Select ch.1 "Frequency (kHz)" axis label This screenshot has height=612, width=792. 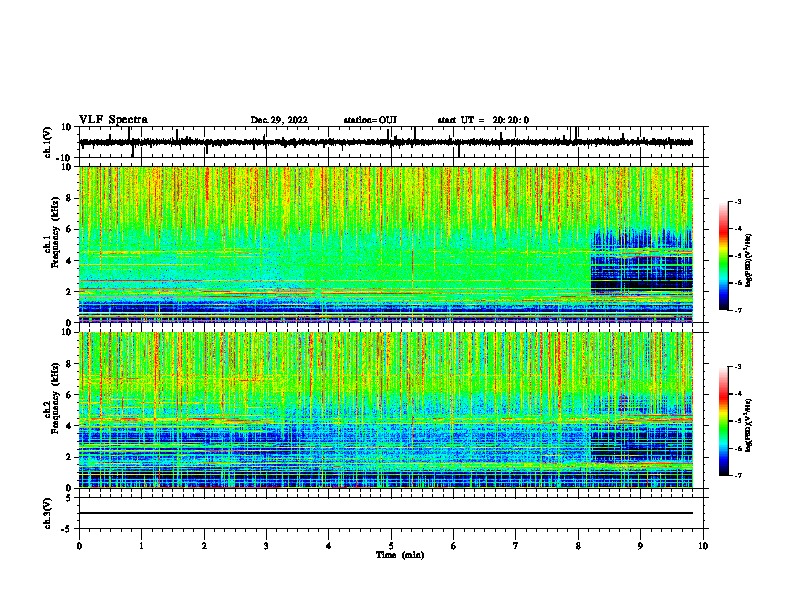[x=55, y=233]
